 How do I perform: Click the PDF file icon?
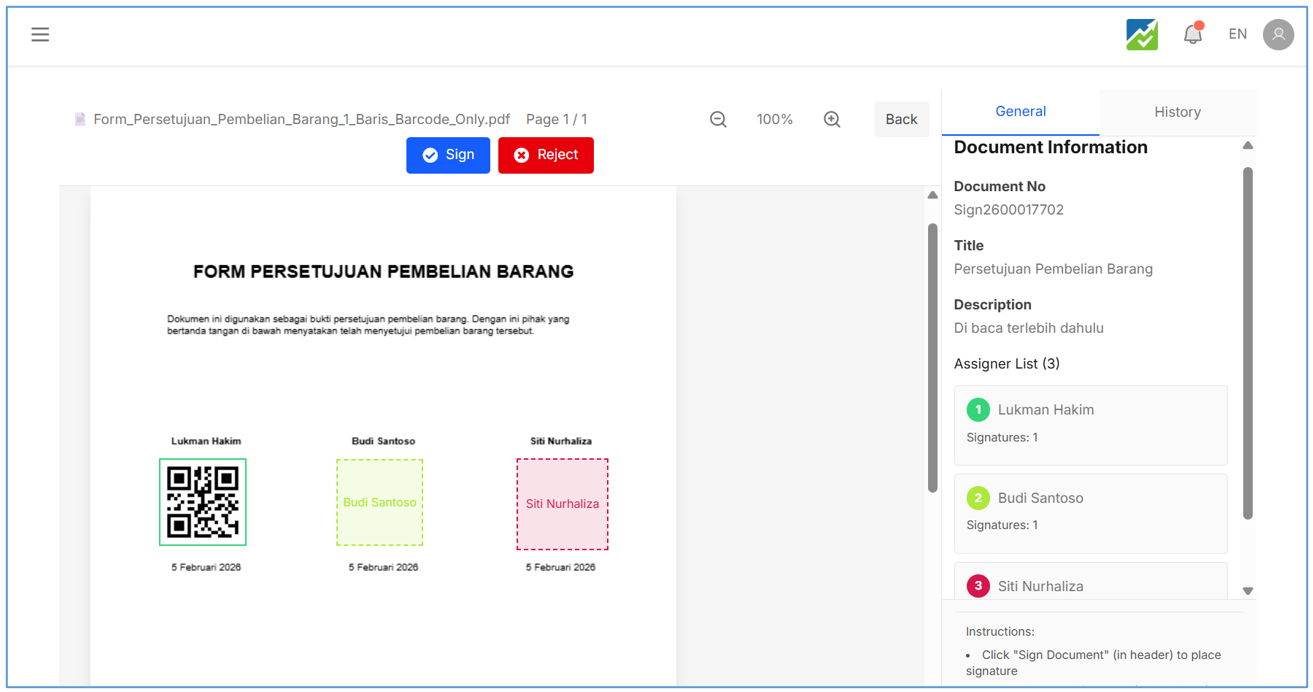(x=80, y=119)
